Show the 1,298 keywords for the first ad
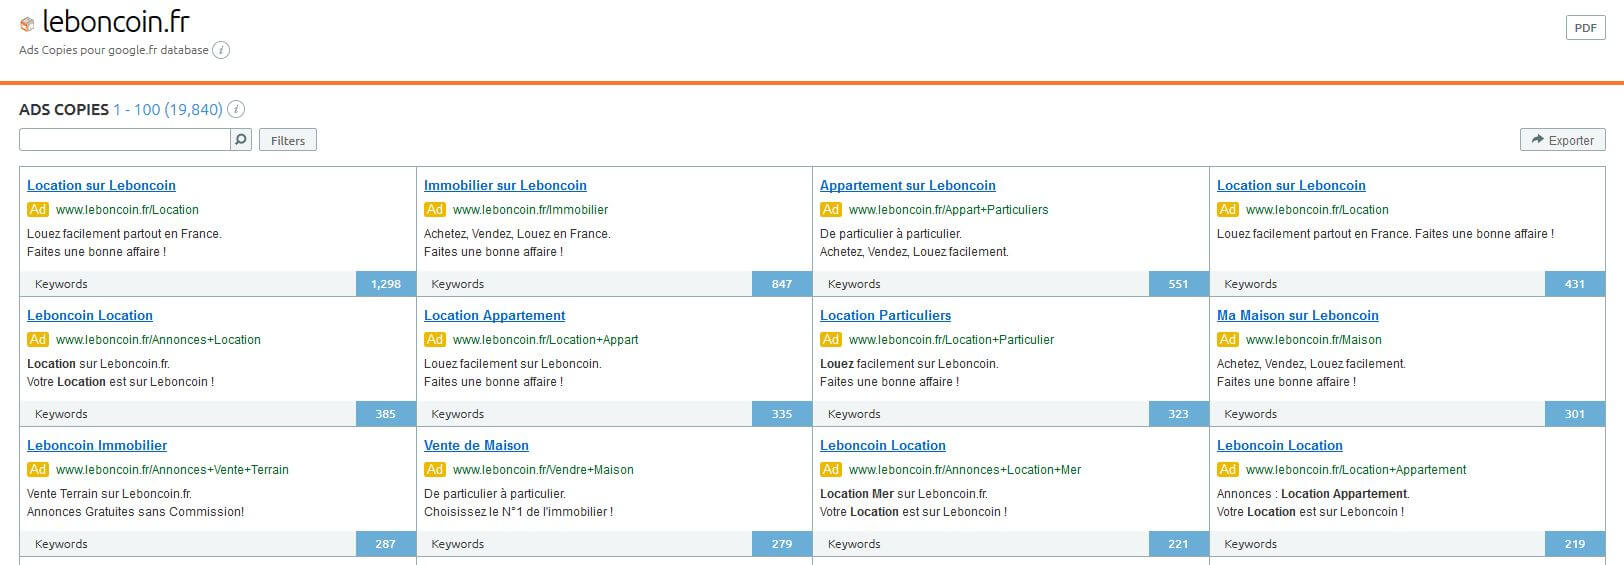The width and height of the screenshot is (1624, 565). tap(386, 284)
